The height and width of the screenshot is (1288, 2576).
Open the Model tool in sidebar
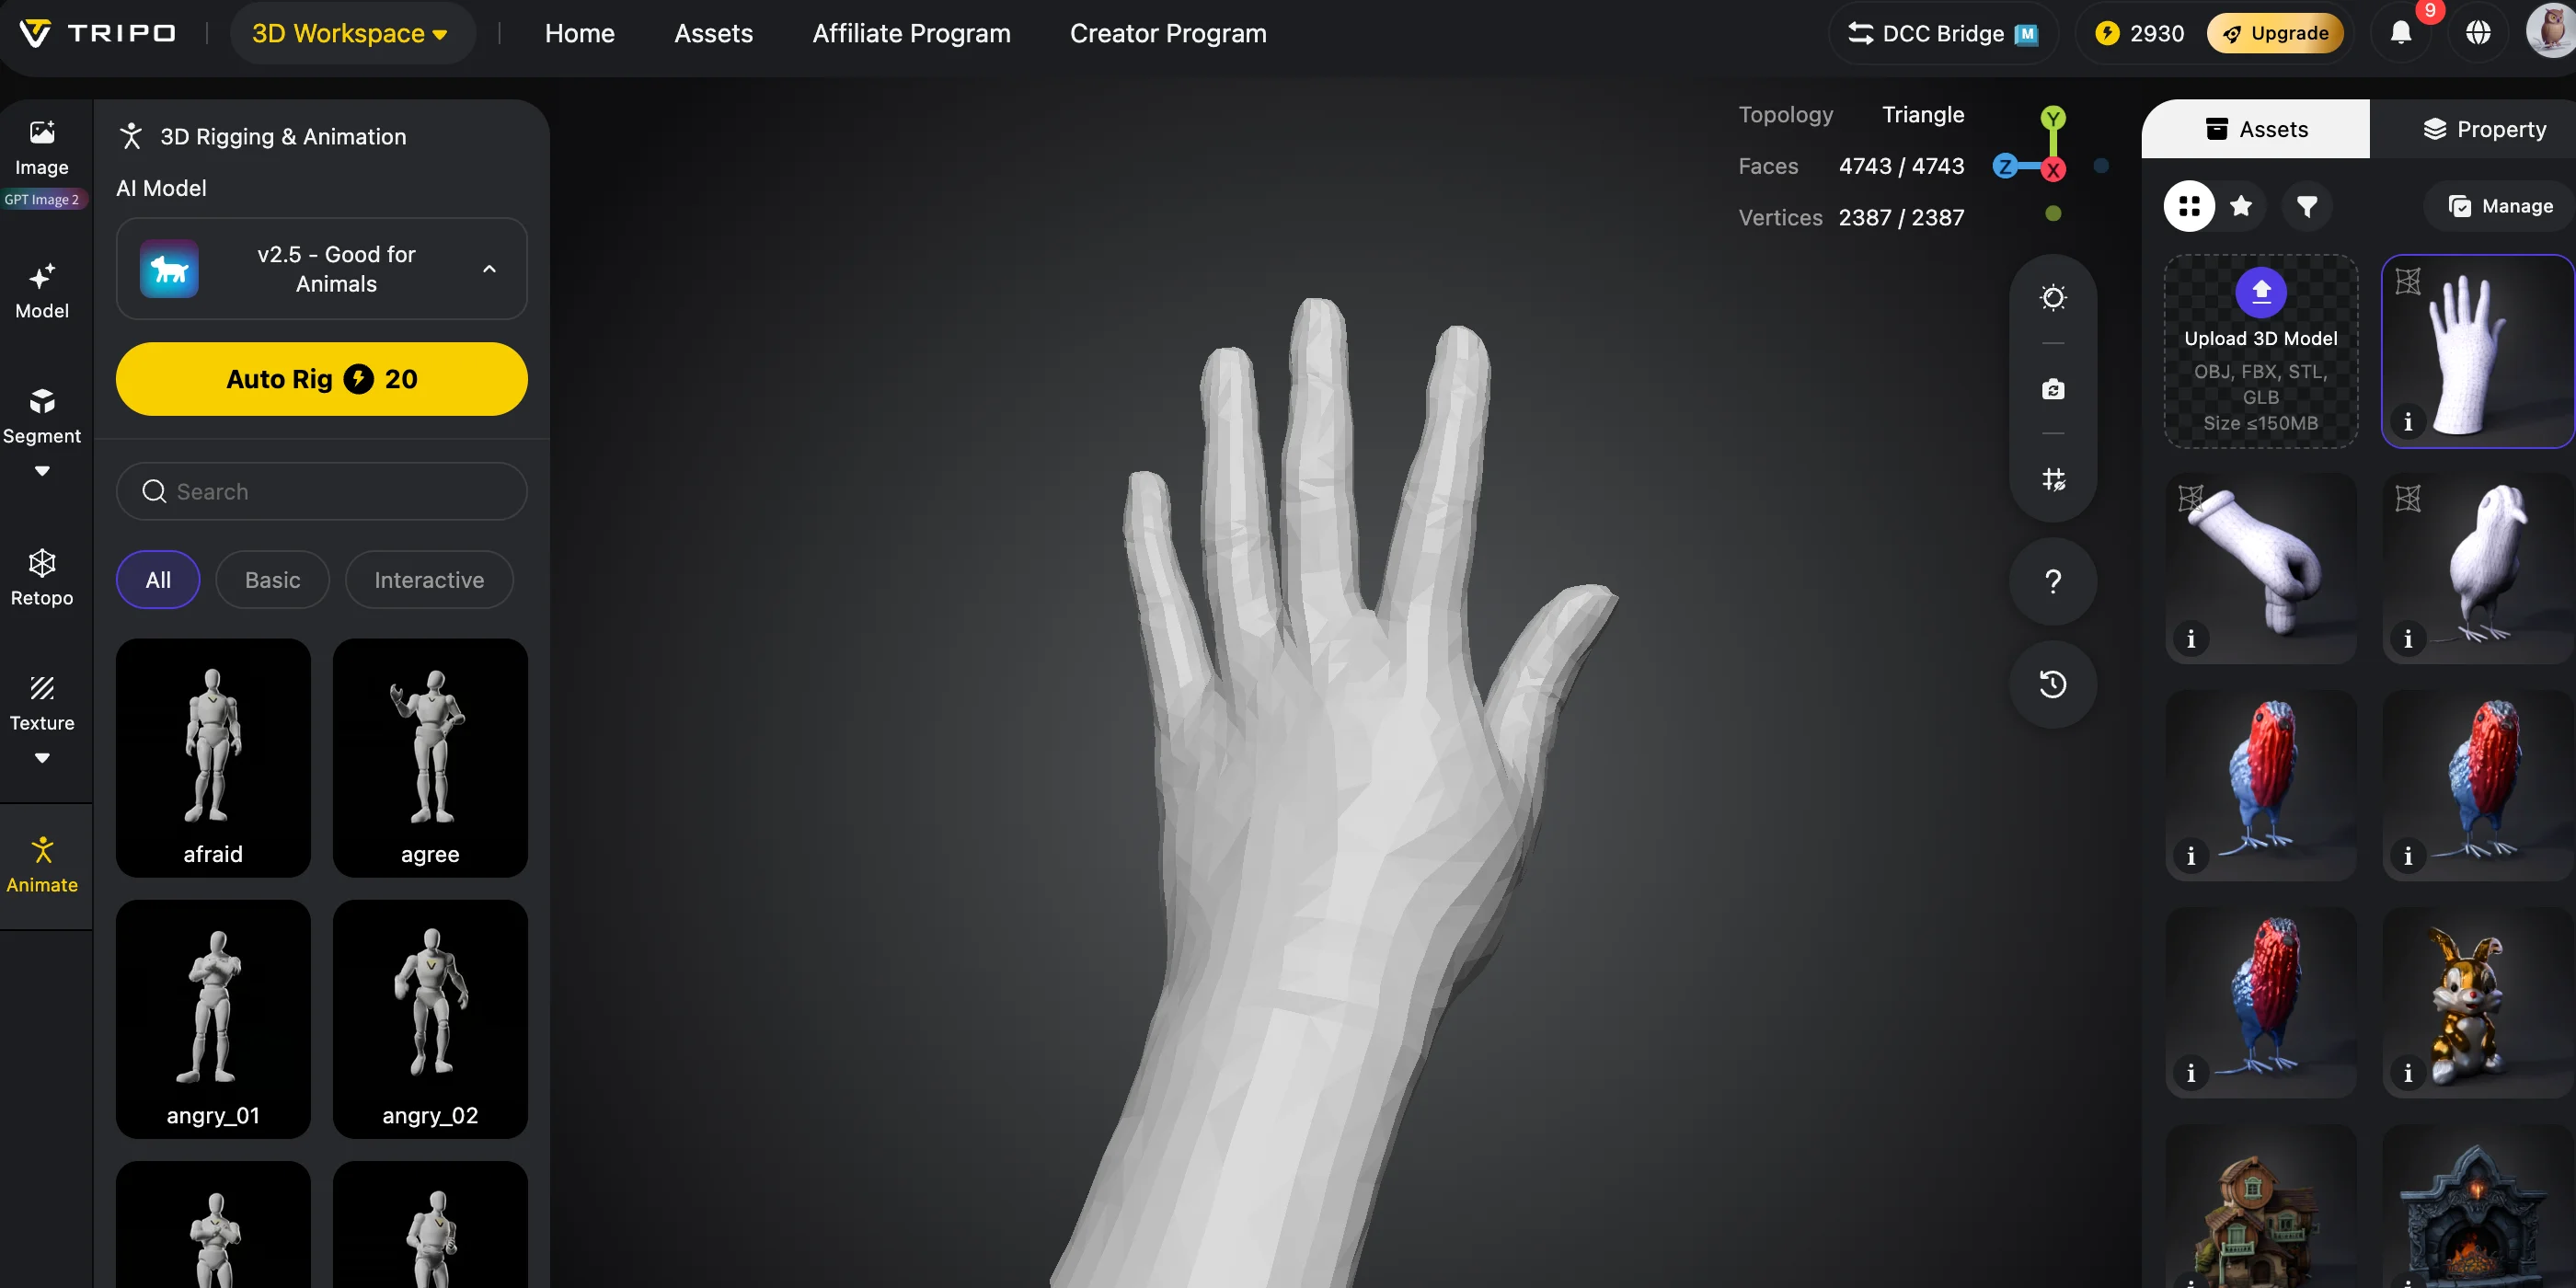coord(41,290)
